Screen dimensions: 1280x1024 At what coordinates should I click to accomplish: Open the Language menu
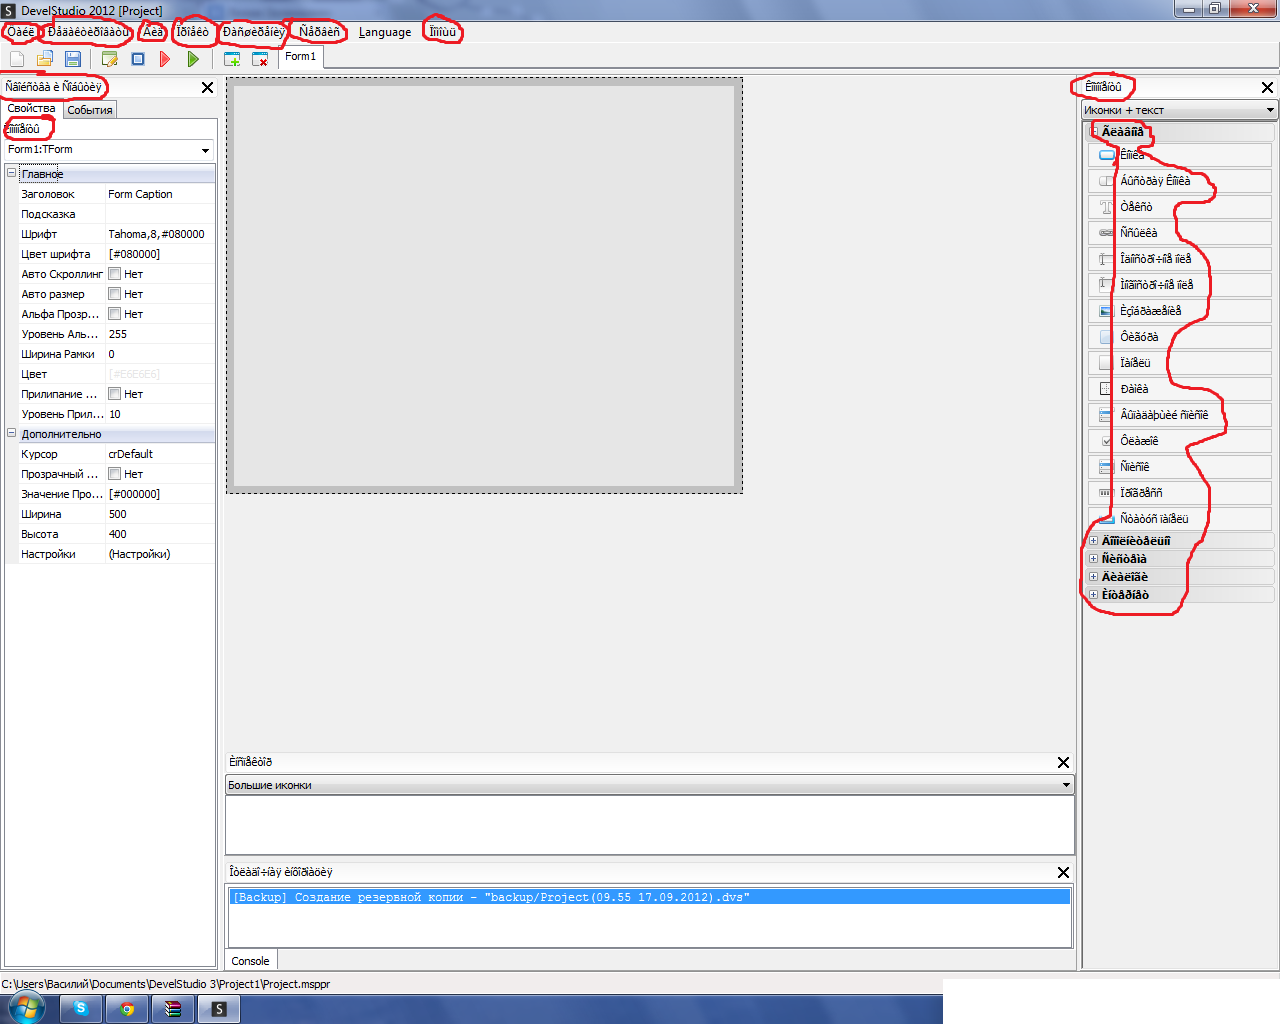[x=385, y=32]
